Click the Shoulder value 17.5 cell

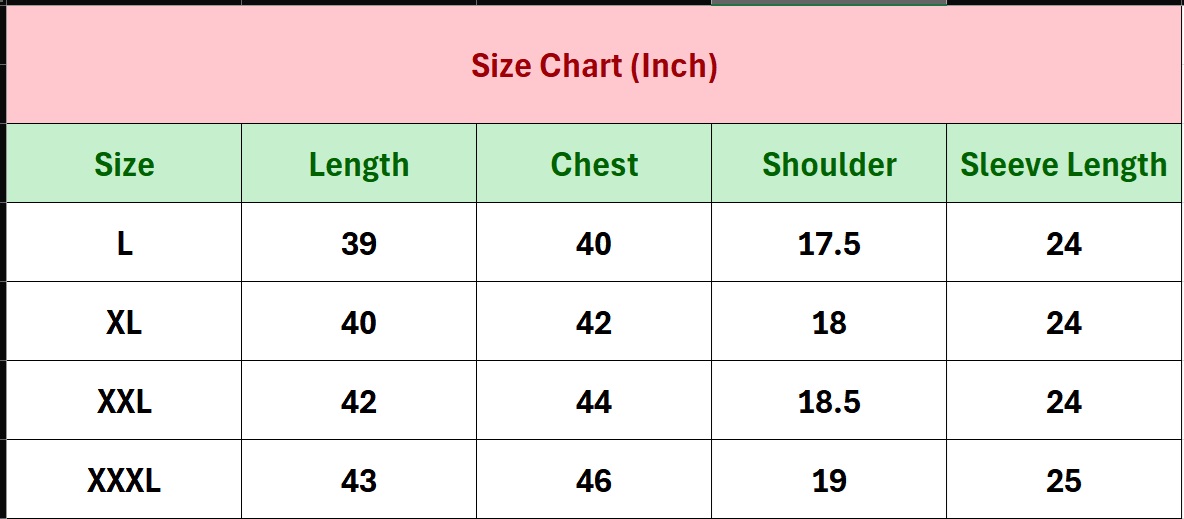click(x=829, y=243)
